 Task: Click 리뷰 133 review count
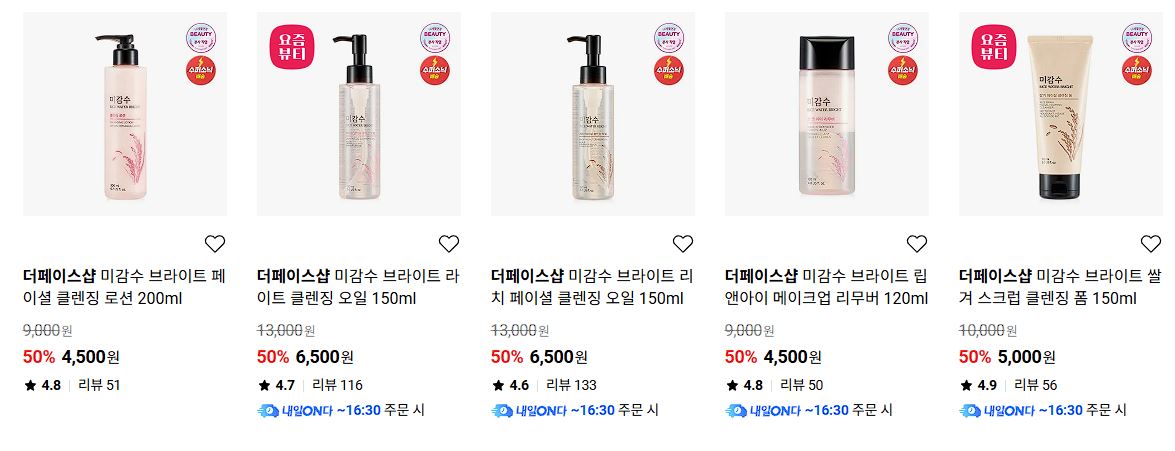click(572, 386)
